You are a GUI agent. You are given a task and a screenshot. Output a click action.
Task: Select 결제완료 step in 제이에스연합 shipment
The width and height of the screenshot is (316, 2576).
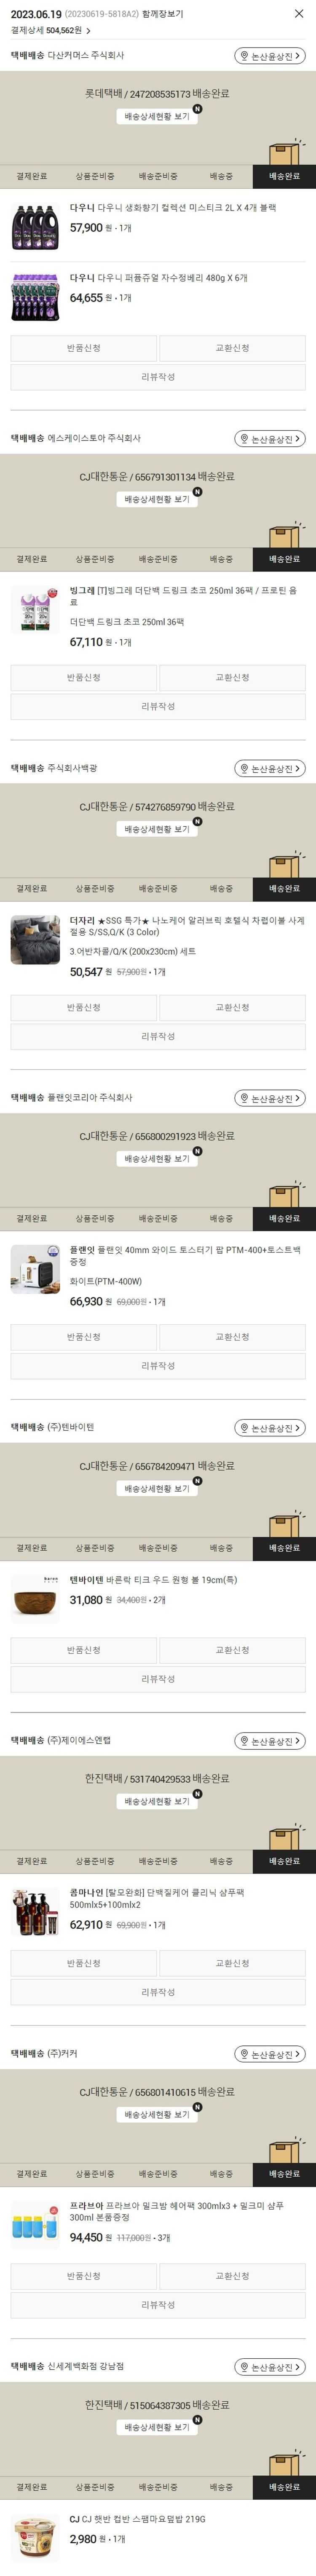(x=31, y=1861)
